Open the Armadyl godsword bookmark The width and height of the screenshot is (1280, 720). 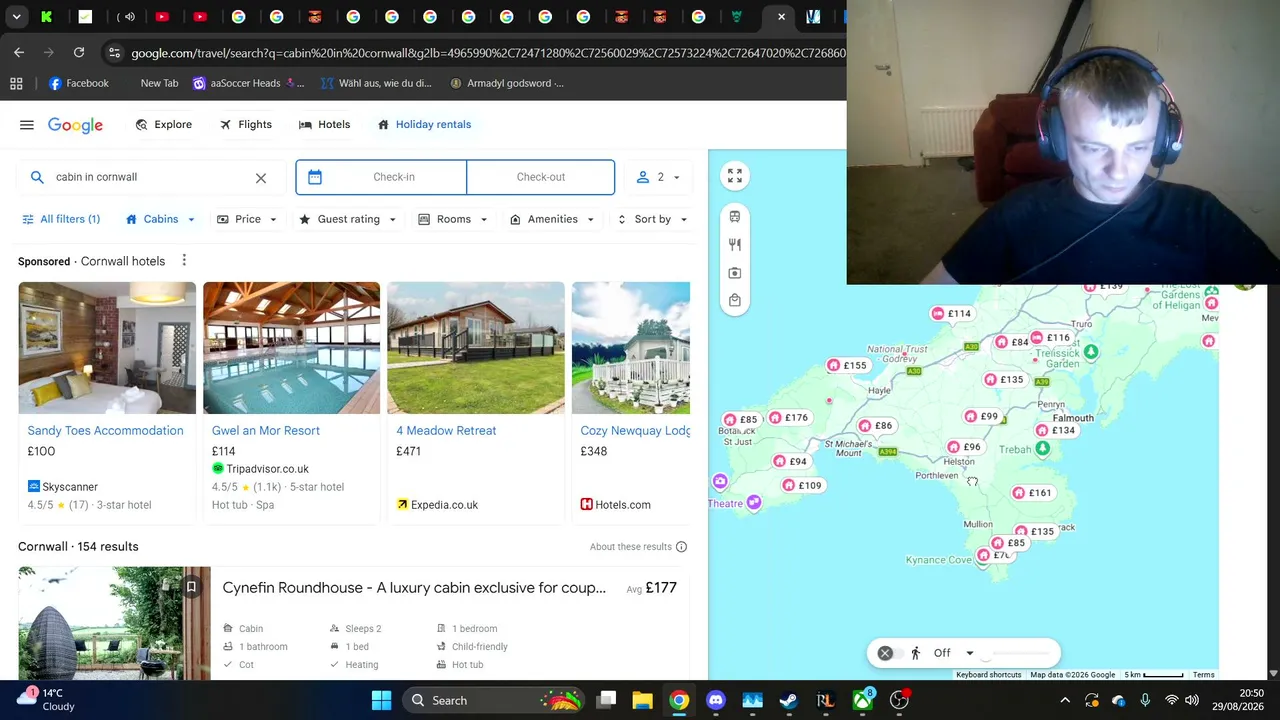[507, 83]
